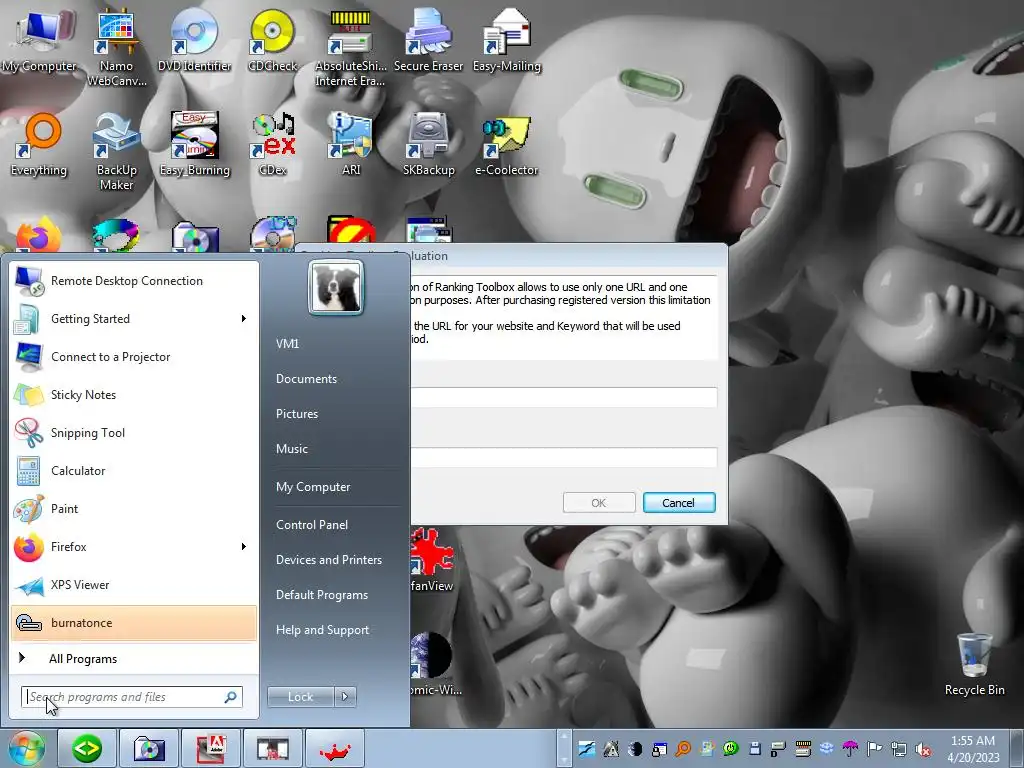The width and height of the screenshot is (1024, 768).
Task: Open Control Panel
Action: pyautogui.click(x=312, y=524)
